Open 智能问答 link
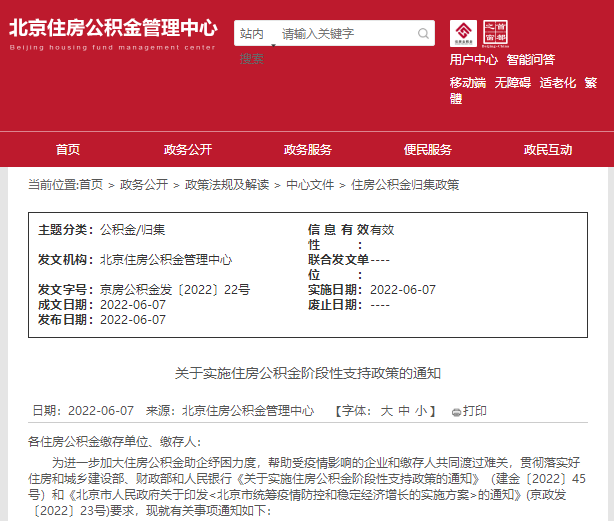 pos(531,59)
